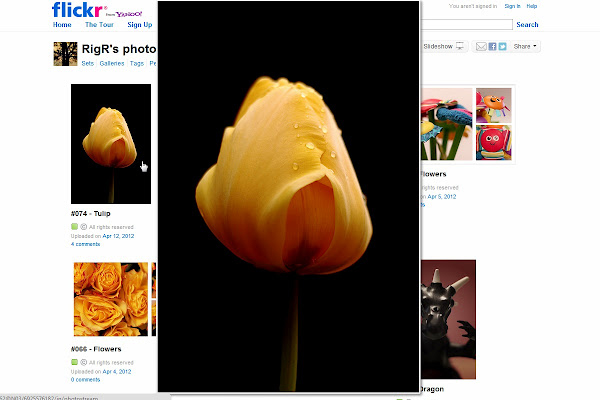
Task: Share via the email envelope icon
Action: click(480, 47)
